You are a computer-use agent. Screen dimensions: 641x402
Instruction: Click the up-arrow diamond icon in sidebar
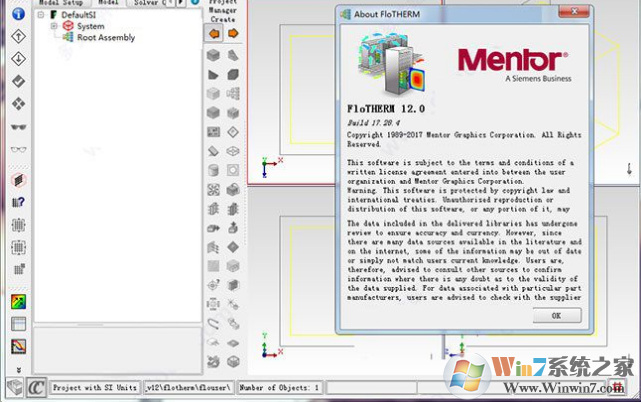coord(18,36)
